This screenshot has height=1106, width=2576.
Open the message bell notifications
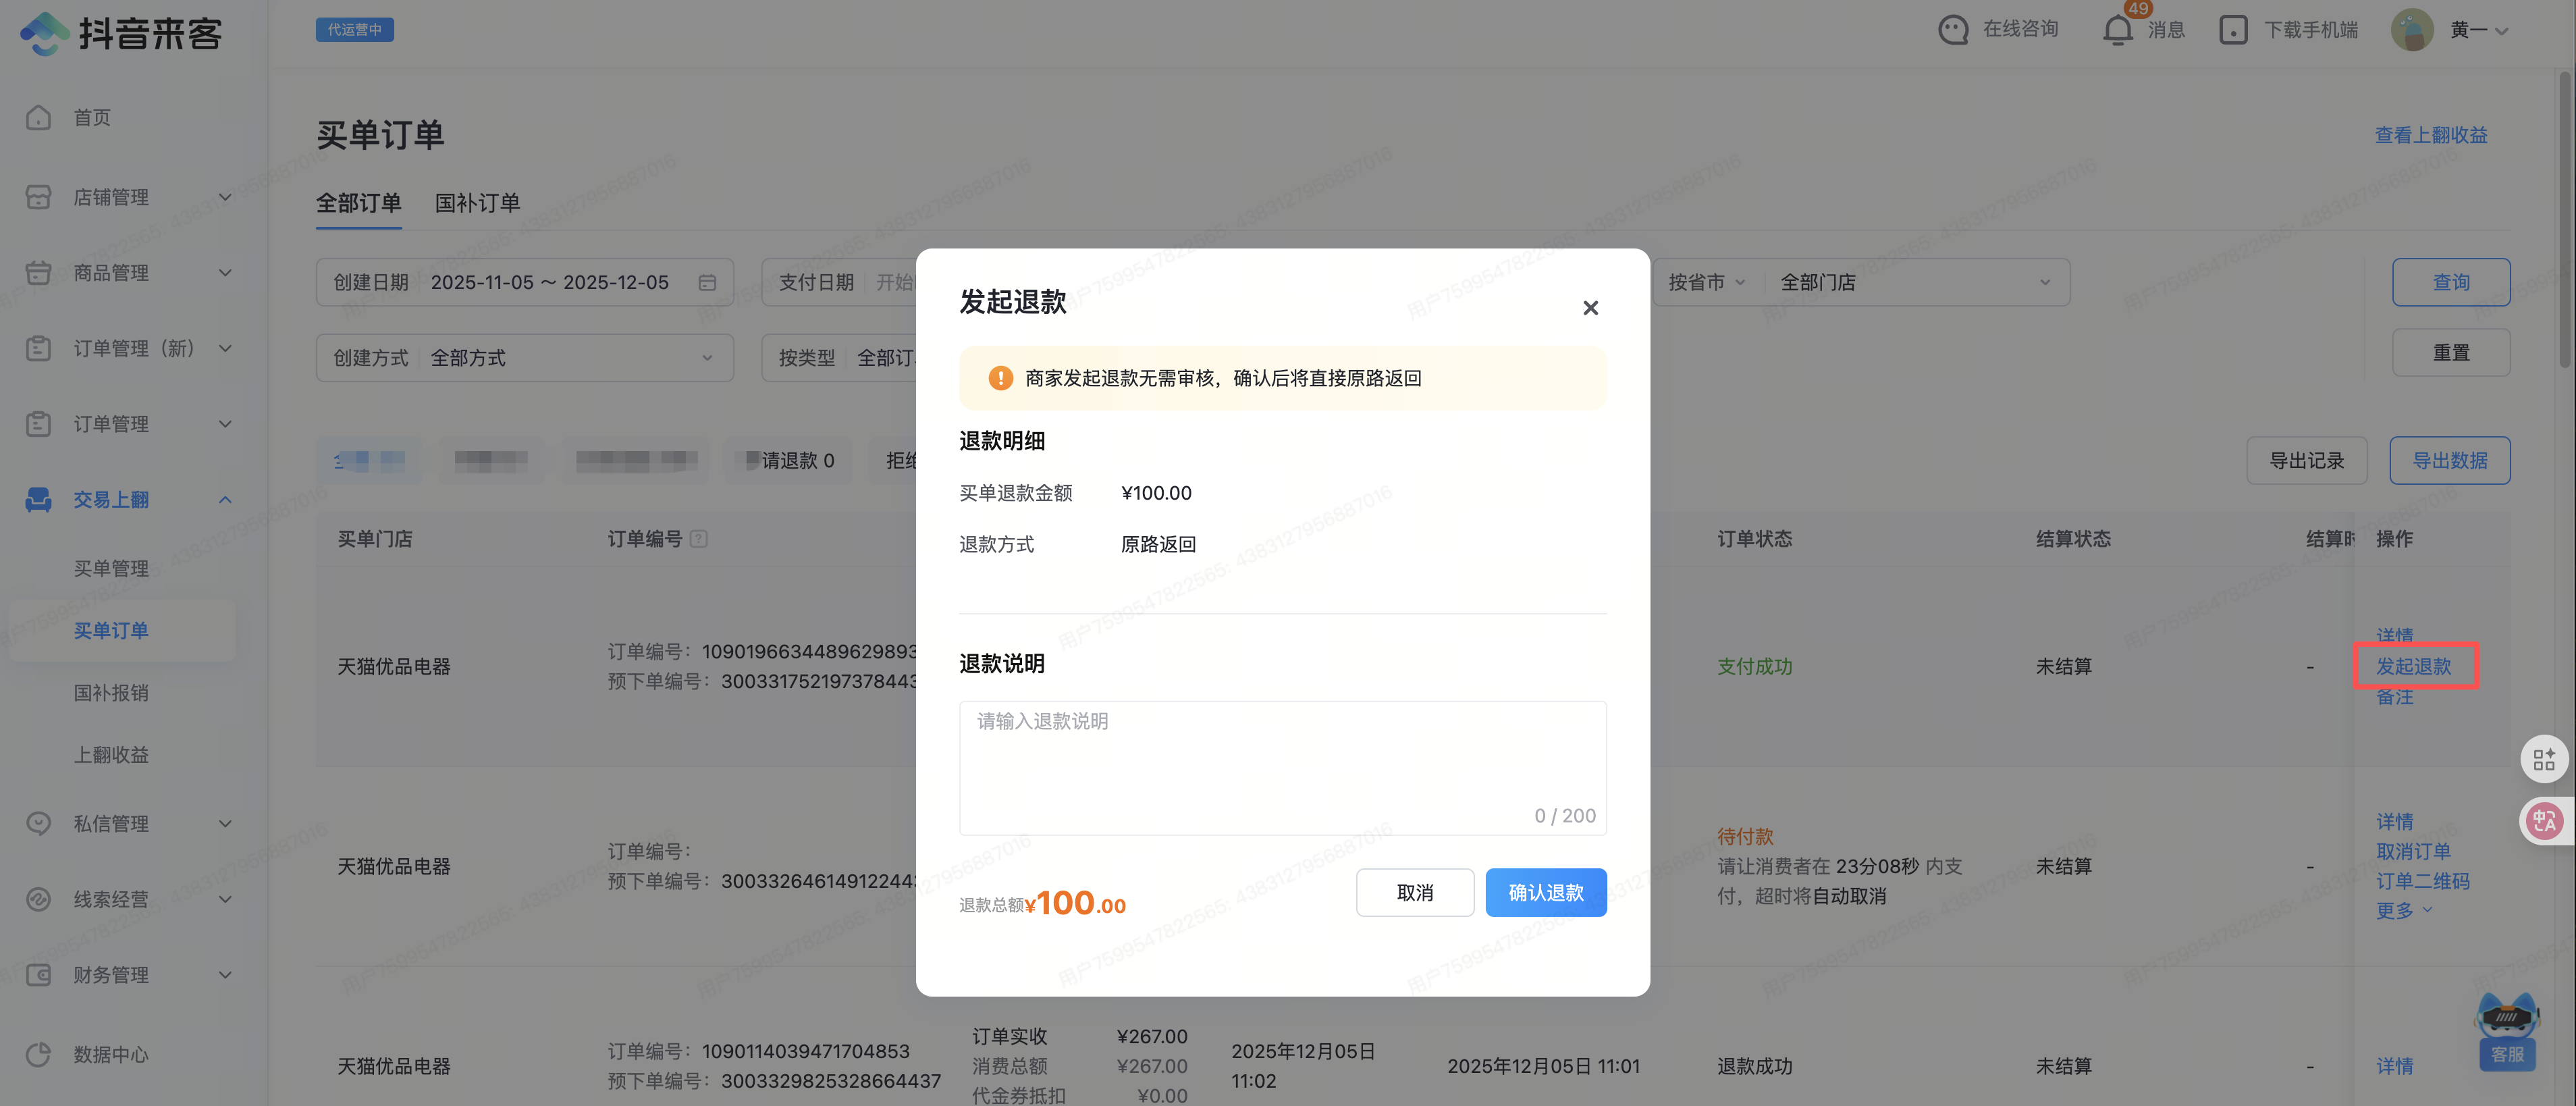(x=2117, y=30)
